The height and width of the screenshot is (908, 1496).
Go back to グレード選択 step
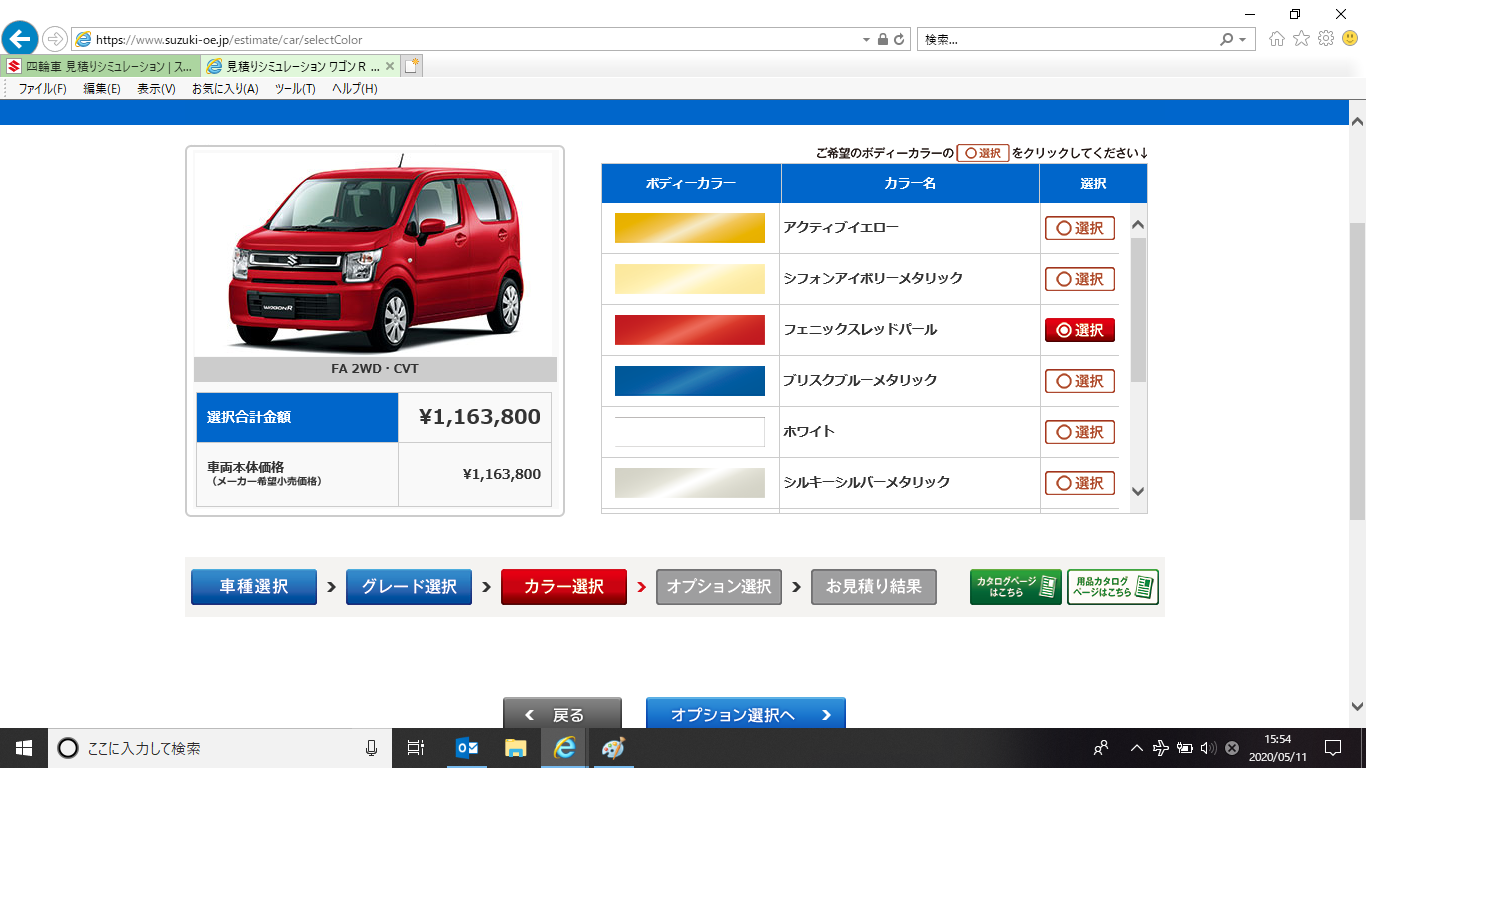(x=409, y=587)
